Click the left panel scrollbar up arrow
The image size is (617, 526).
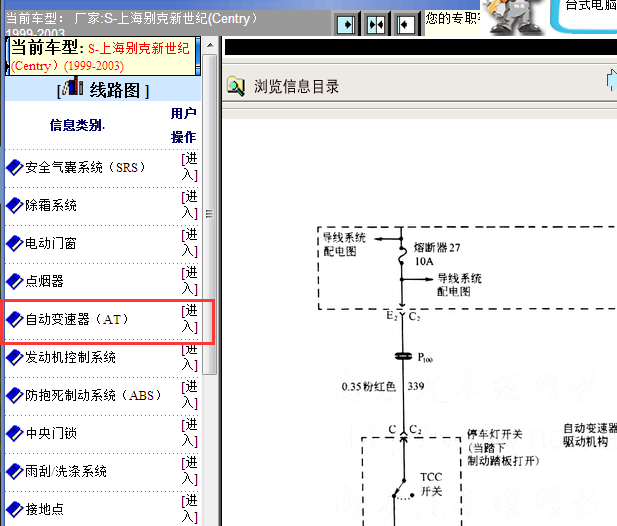pyautogui.click(x=211, y=45)
